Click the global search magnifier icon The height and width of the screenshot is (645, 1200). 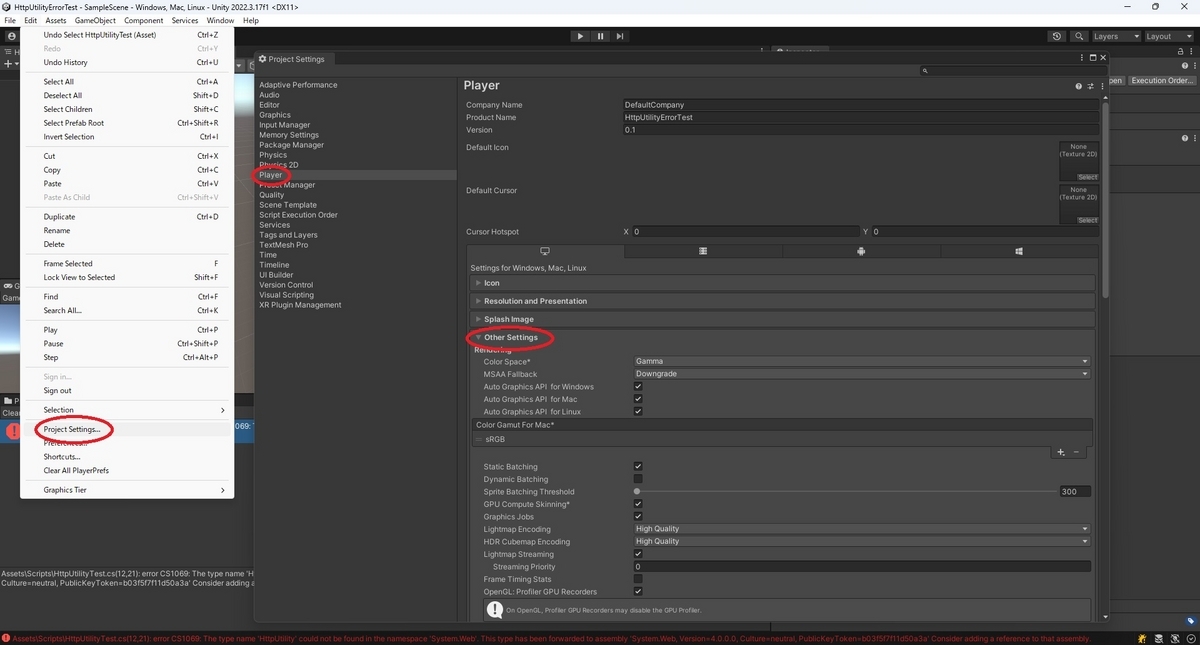click(1079, 36)
